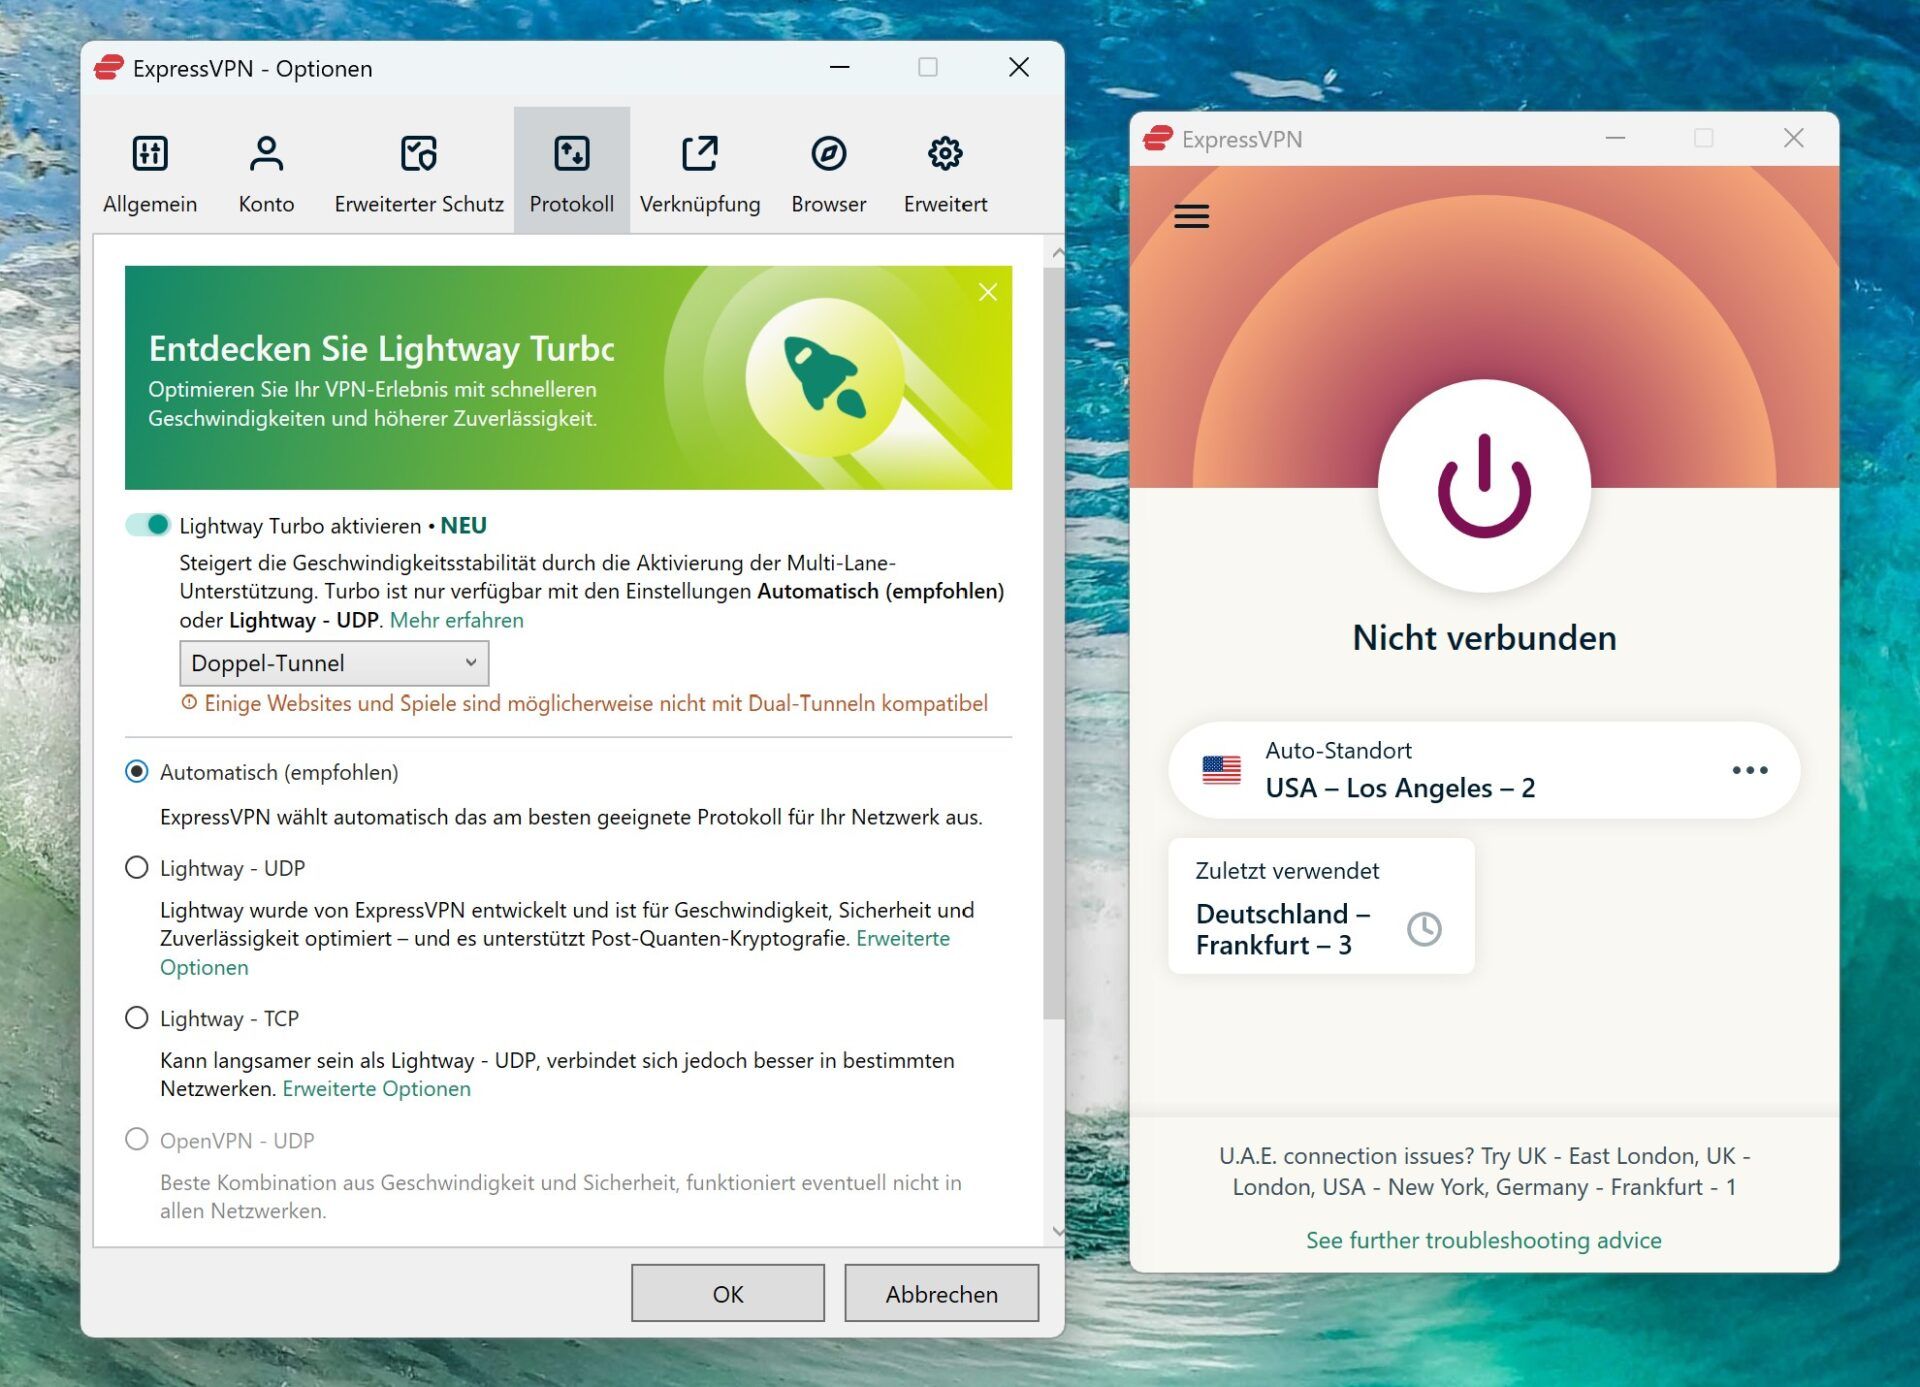Image resolution: width=1920 pixels, height=1387 pixels.
Task: Click the options panel scroll up arrow
Action: [1056, 254]
